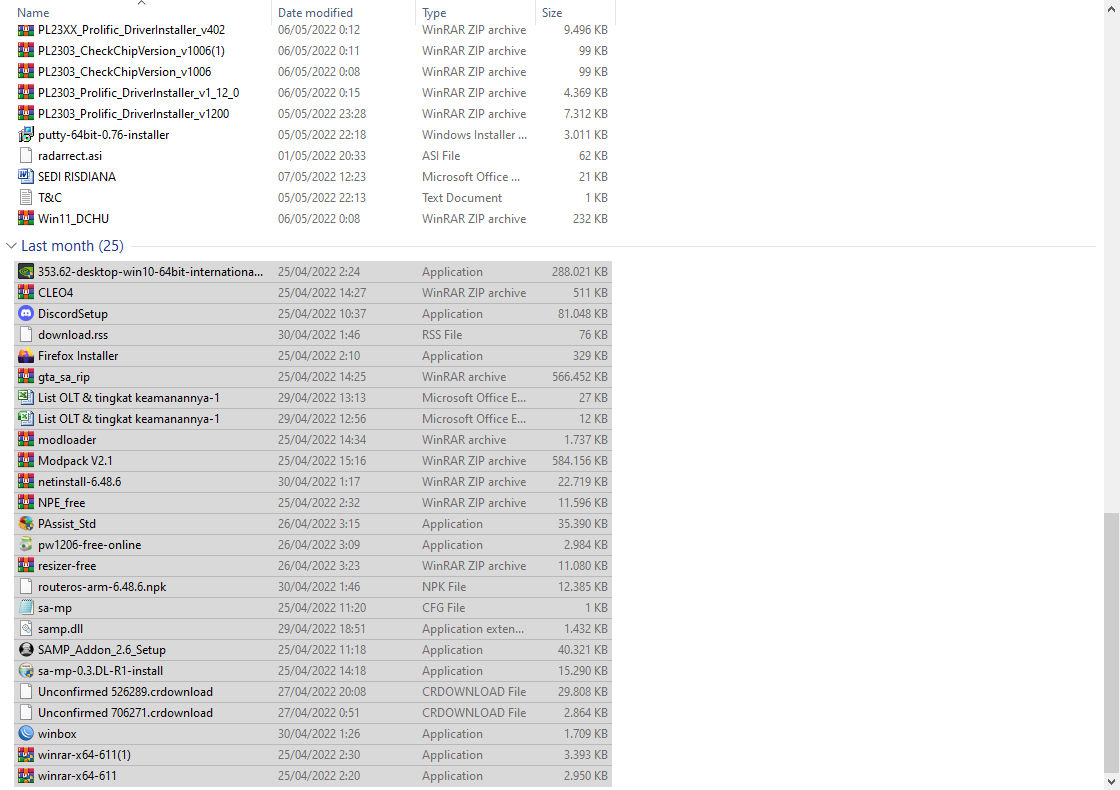Click the 81.048 KB size value

coord(582,314)
